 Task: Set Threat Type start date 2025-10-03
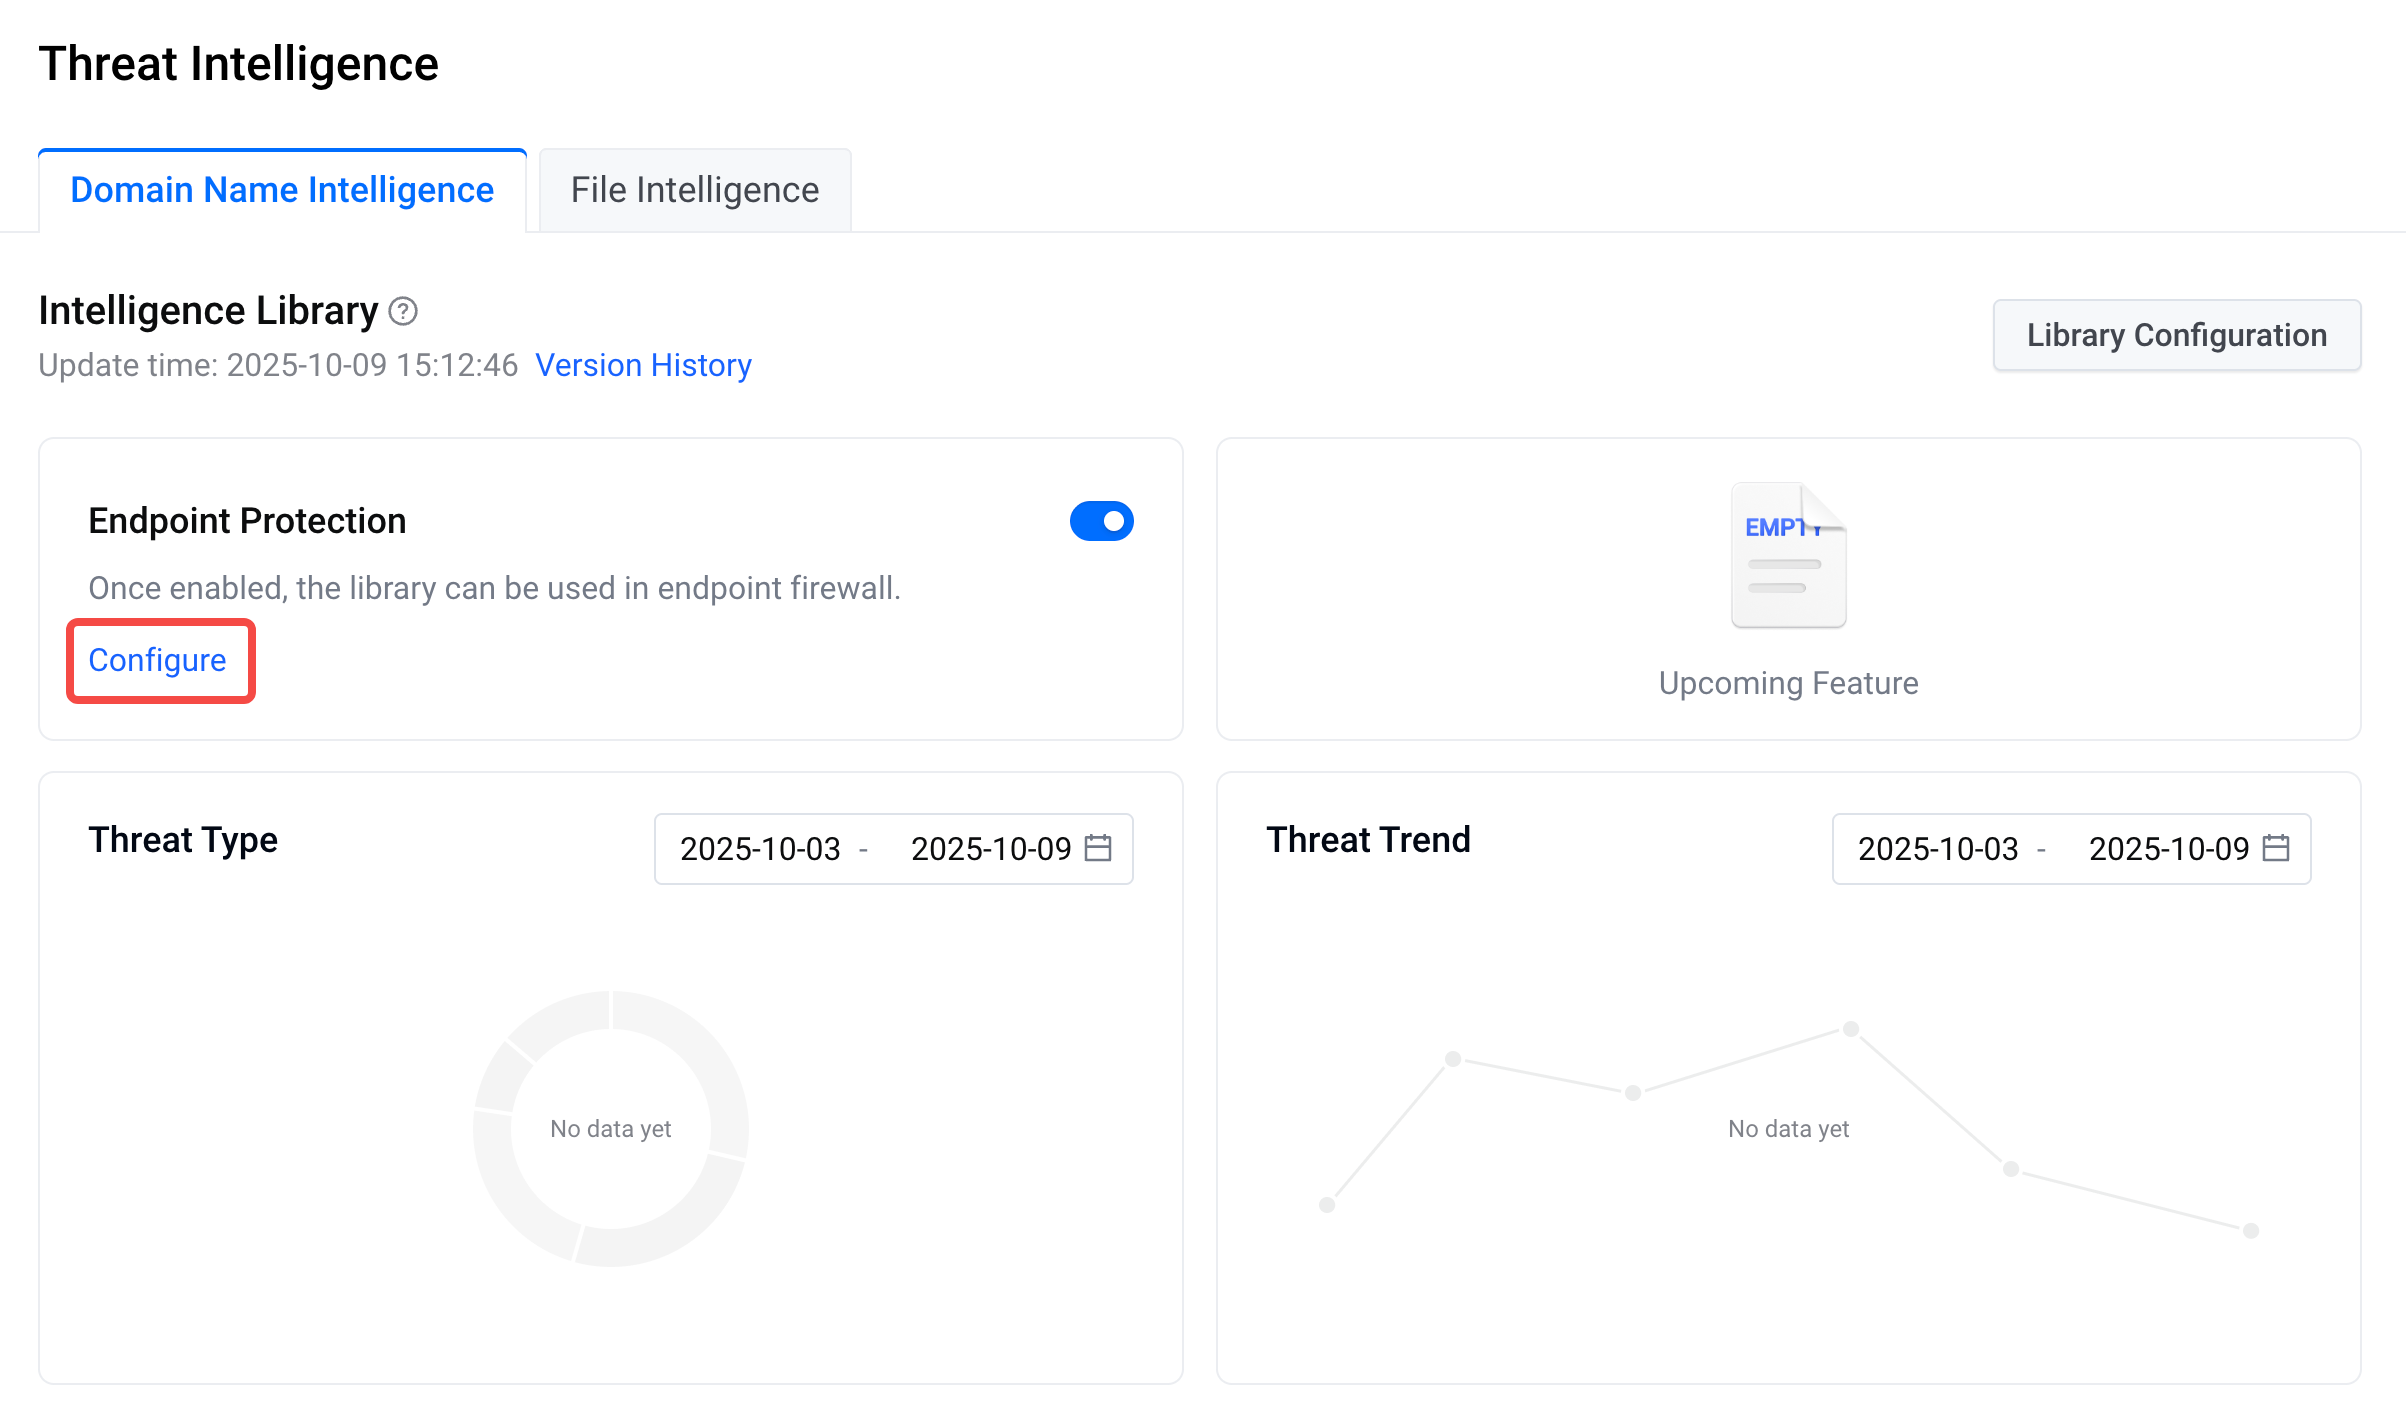pyautogui.click(x=760, y=849)
